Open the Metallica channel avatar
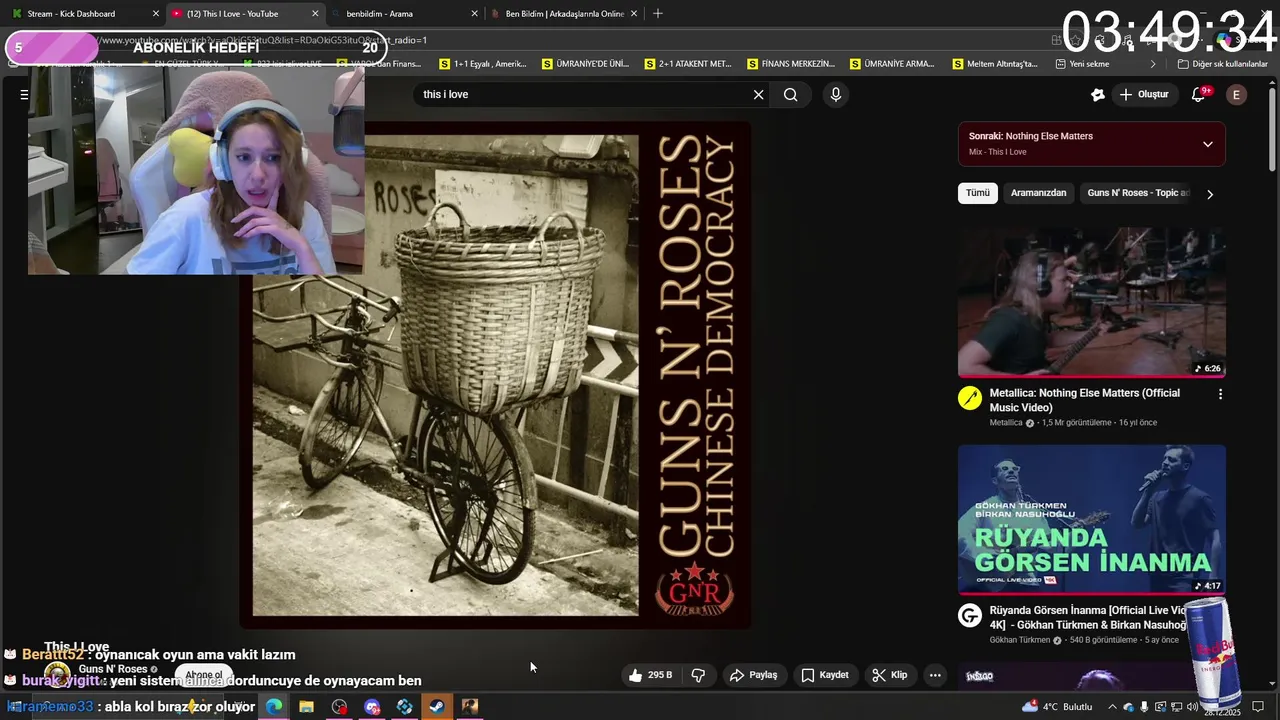This screenshot has height=720, width=1280. [970, 398]
